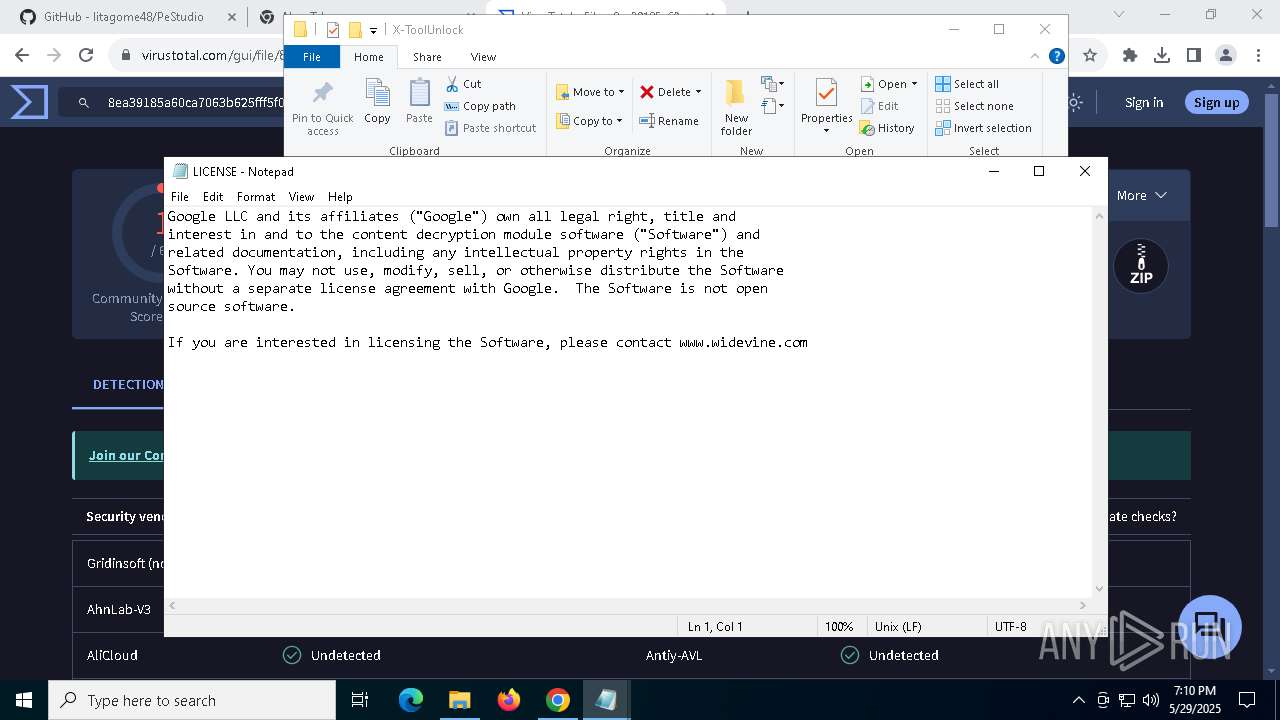Expand the Delete dropdown arrow

click(x=698, y=92)
